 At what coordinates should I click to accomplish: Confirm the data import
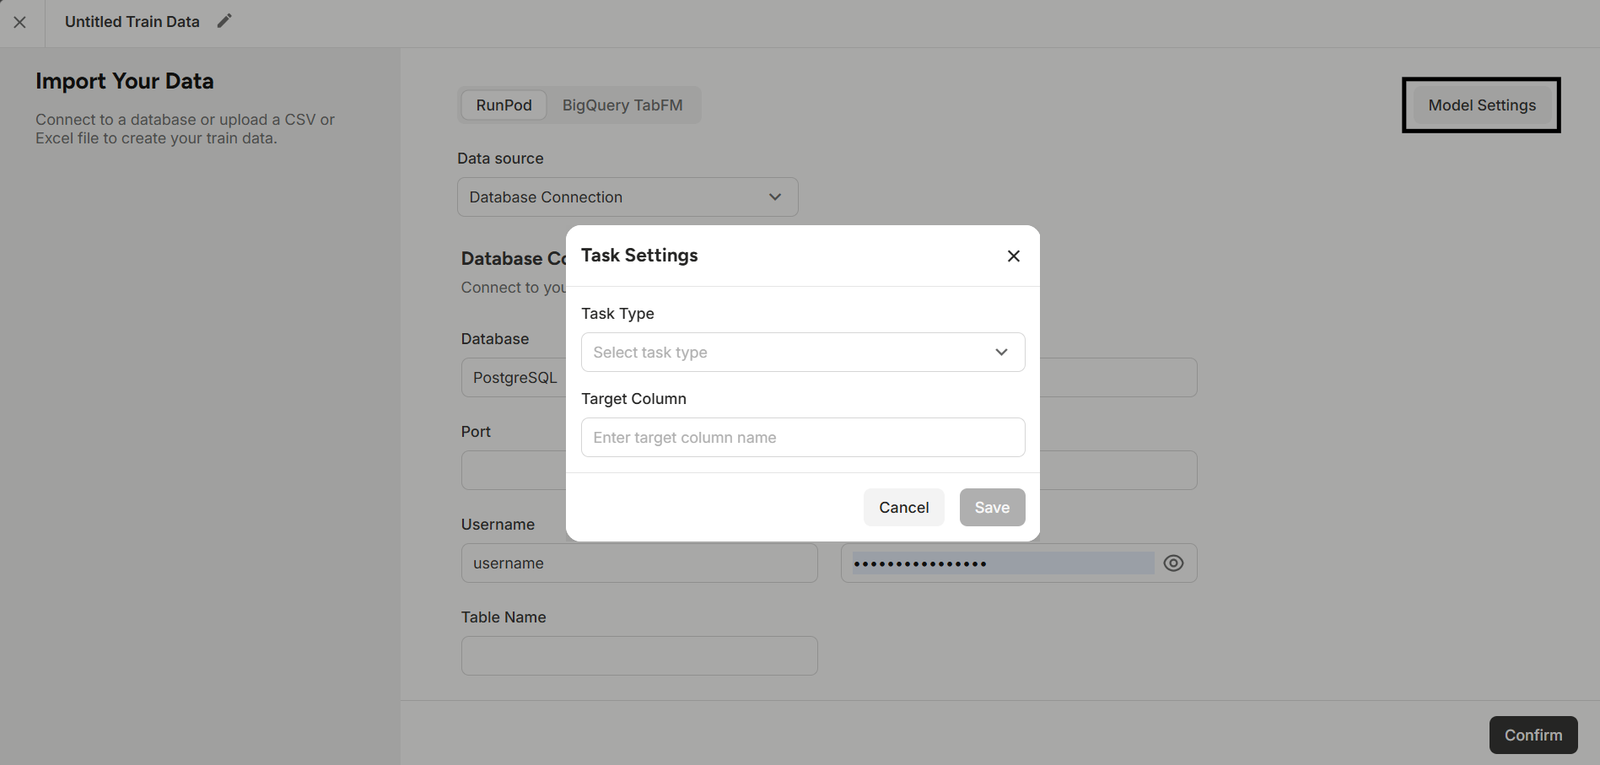1533,735
